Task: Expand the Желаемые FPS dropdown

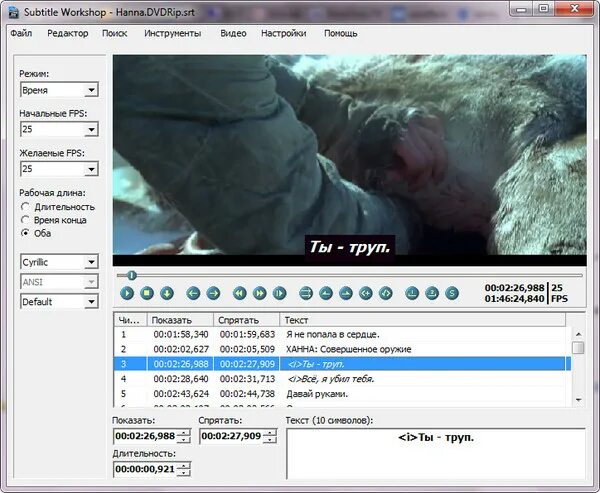Action: coord(91,169)
